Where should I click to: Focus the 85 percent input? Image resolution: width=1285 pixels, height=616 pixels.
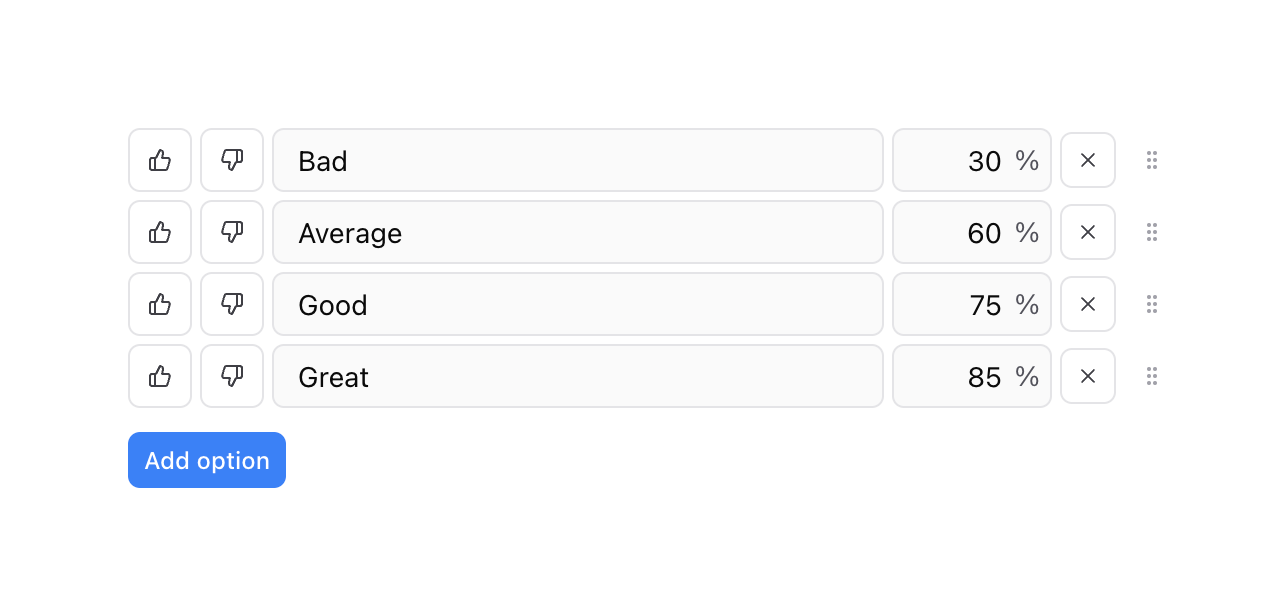tap(960, 376)
